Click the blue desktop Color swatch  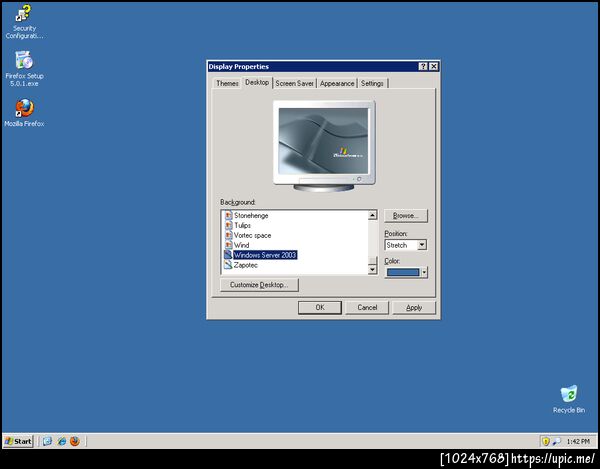click(x=403, y=272)
